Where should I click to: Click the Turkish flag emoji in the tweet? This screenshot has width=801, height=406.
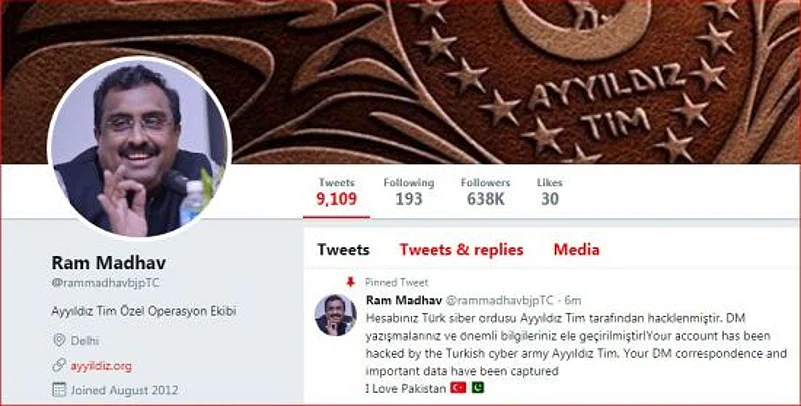pyautogui.click(x=458, y=388)
